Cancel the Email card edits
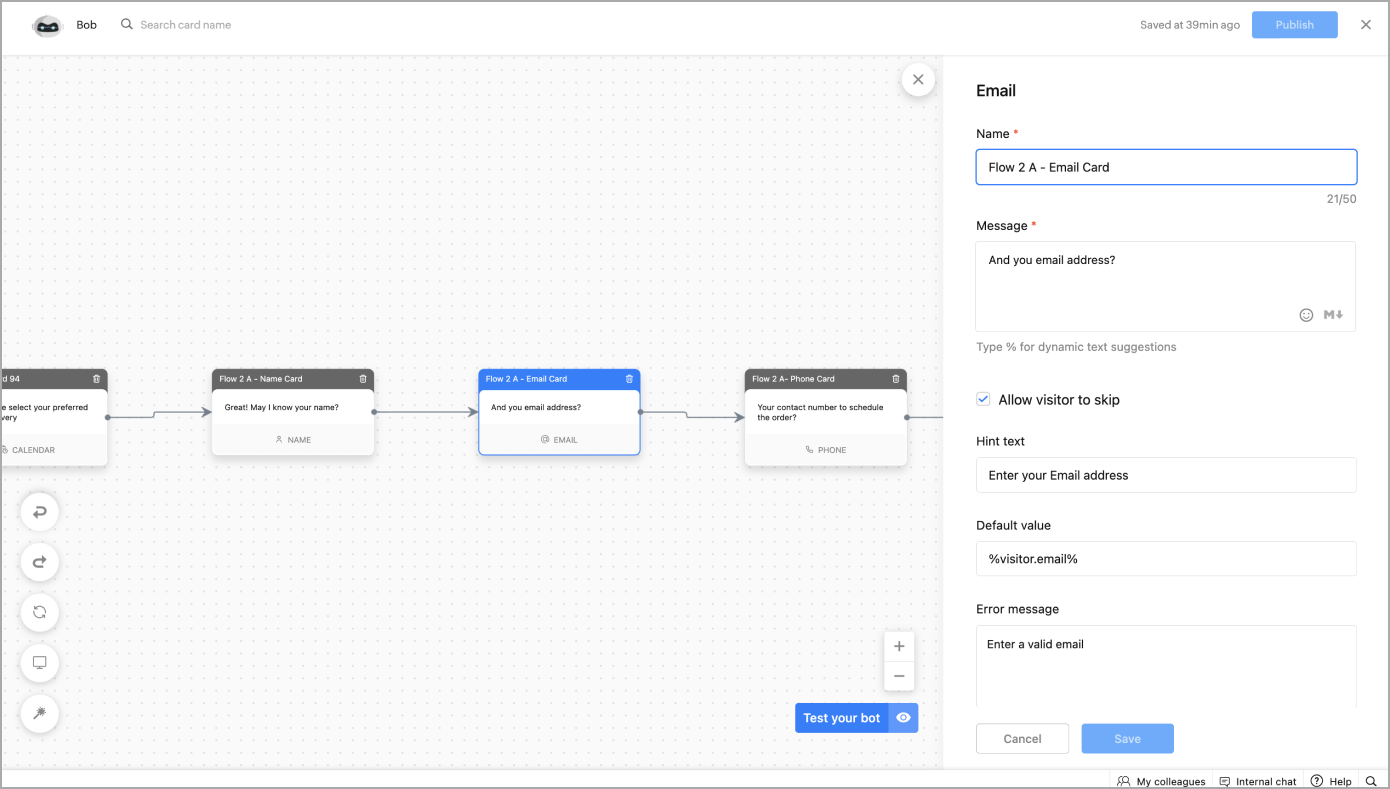 (1022, 739)
